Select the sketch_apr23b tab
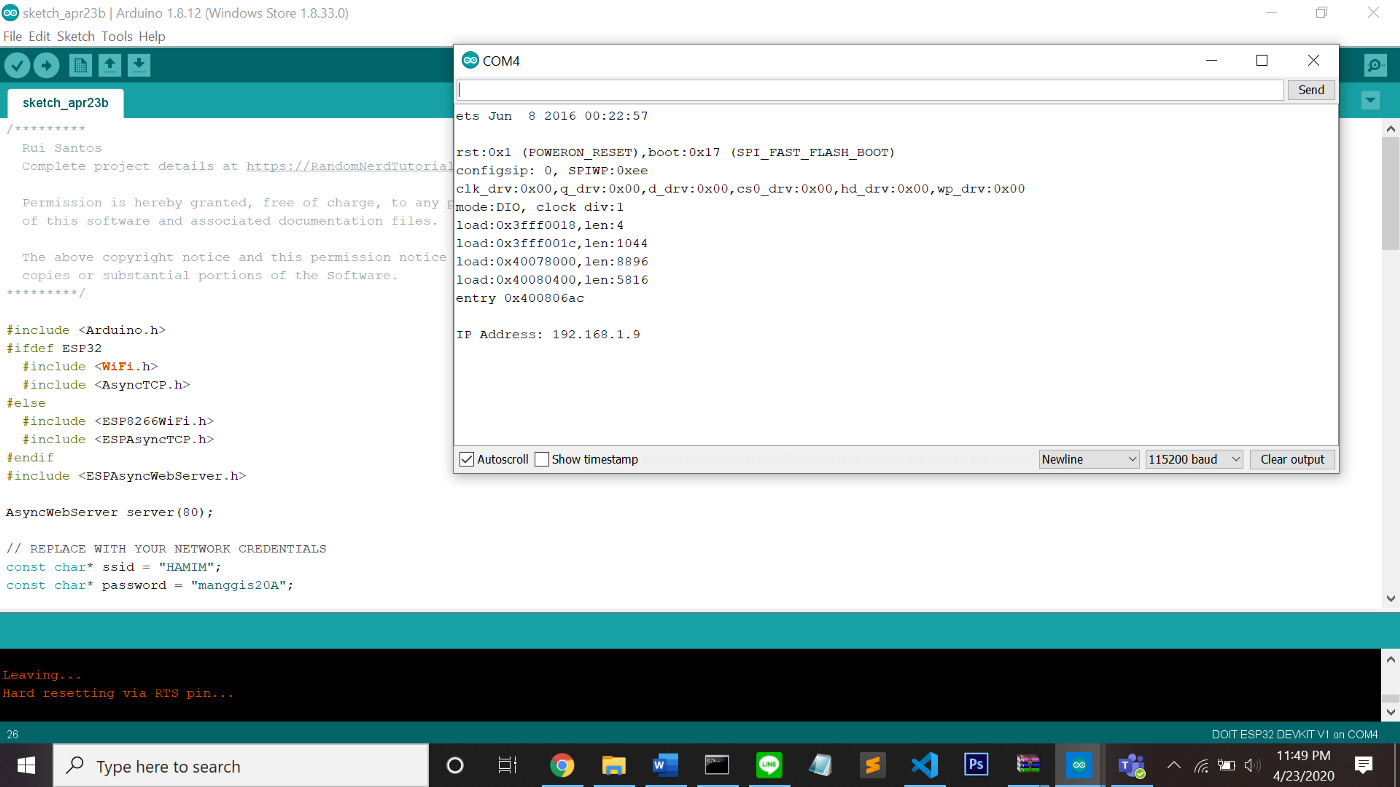1400x787 pixels. coord(65,102)
